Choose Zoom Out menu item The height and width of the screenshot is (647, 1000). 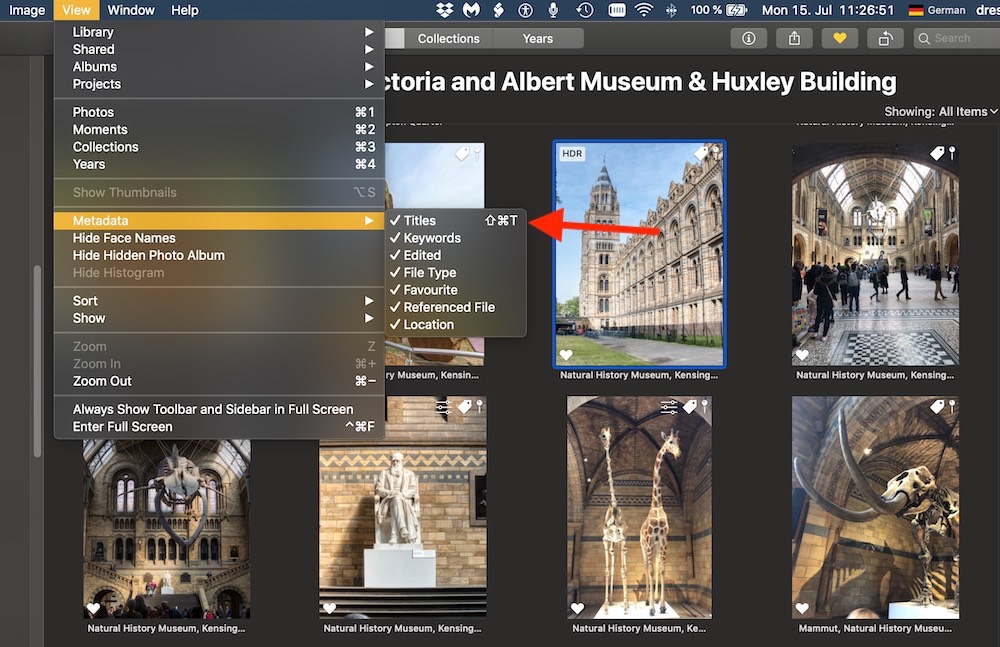coord(219,381)
